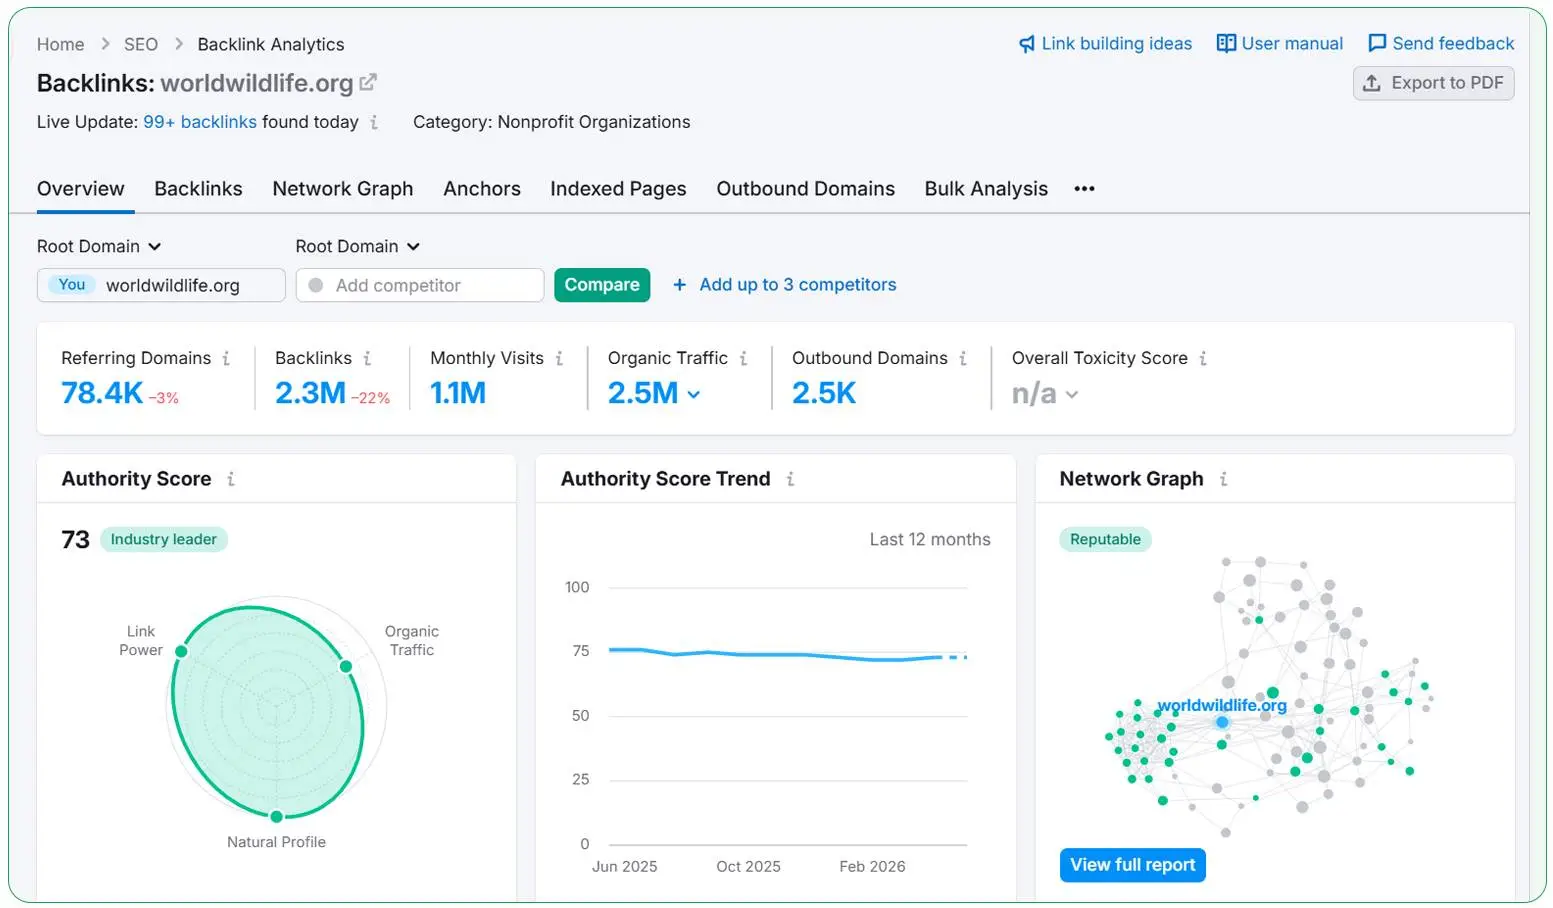Click info icon beside Network Graph heading
This screenshot has width=1553, height=908.
(1223, 479)
